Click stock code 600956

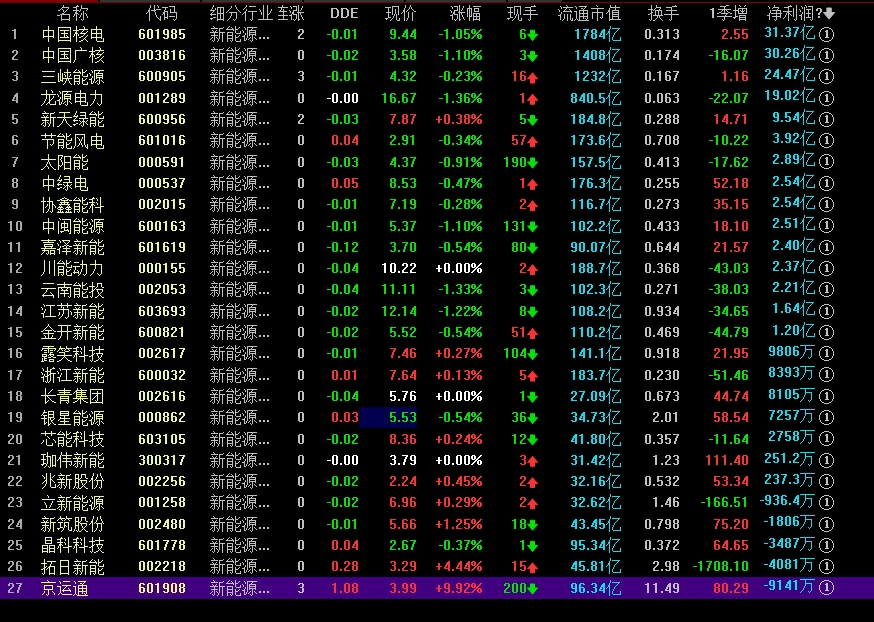point(162,120)
